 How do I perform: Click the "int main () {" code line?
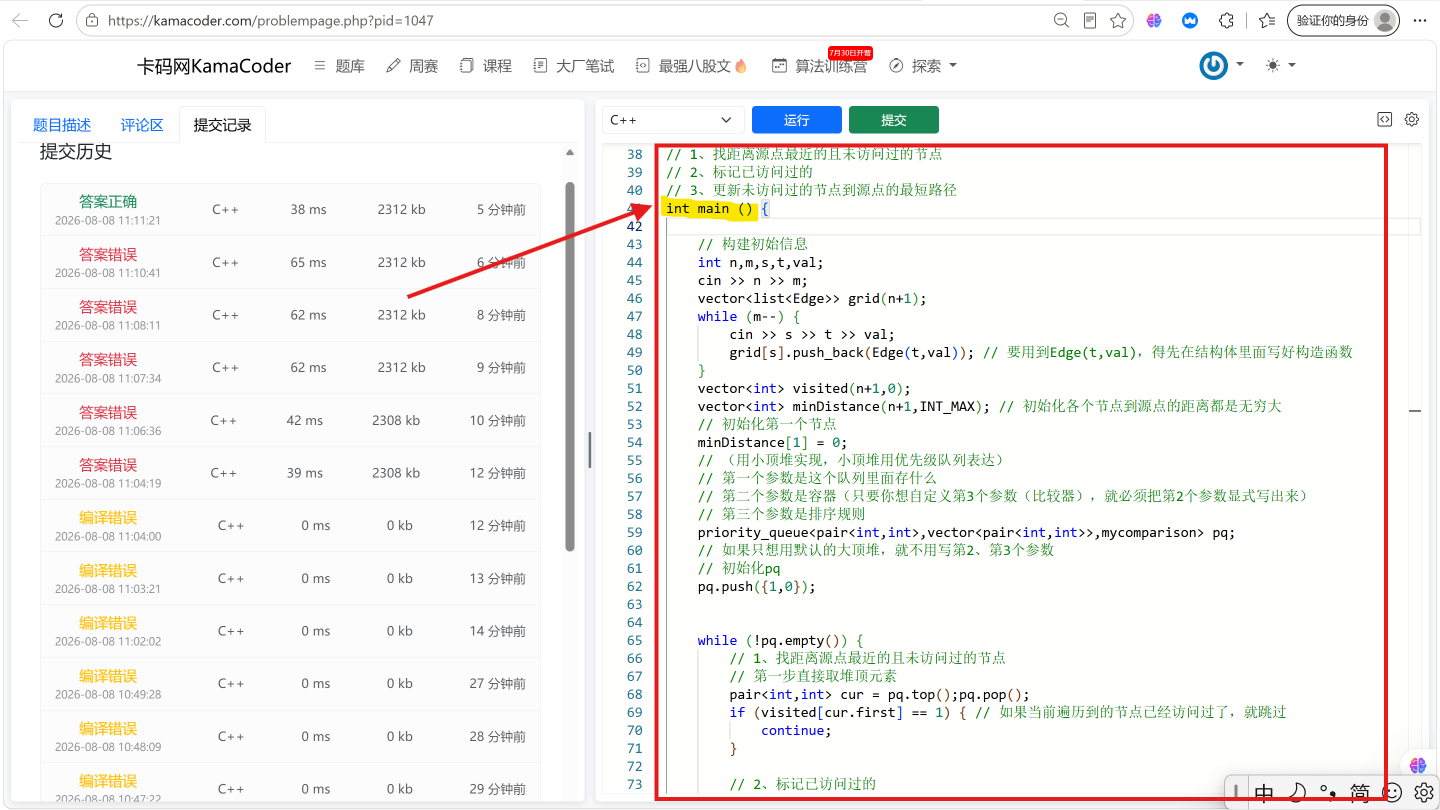[717, 209]
